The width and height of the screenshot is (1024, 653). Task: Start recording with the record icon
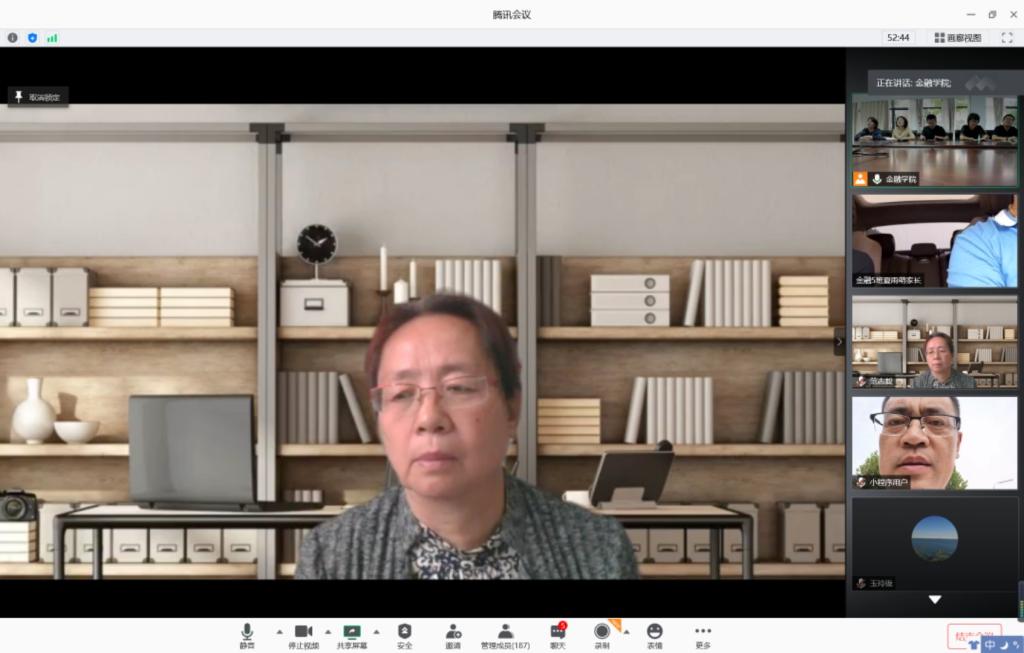pyautogui.click(x=602, y=634)
